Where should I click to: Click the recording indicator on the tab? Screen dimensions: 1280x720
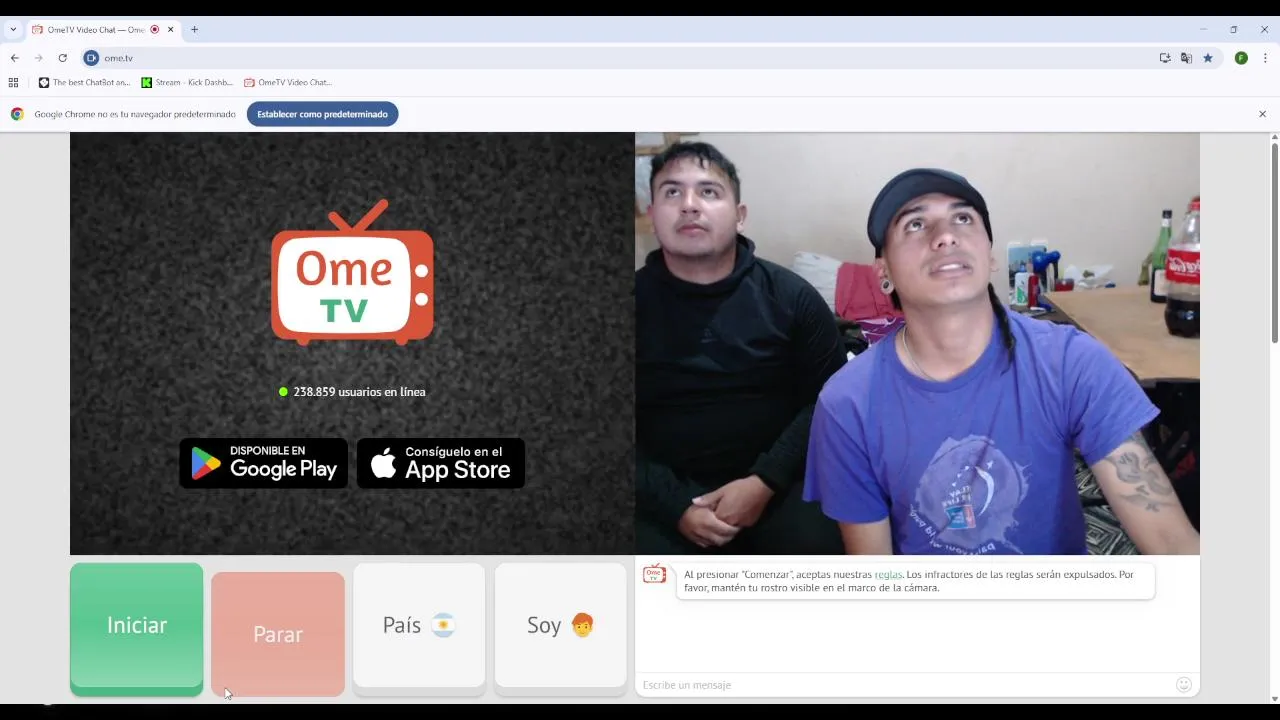coord(155,30)
